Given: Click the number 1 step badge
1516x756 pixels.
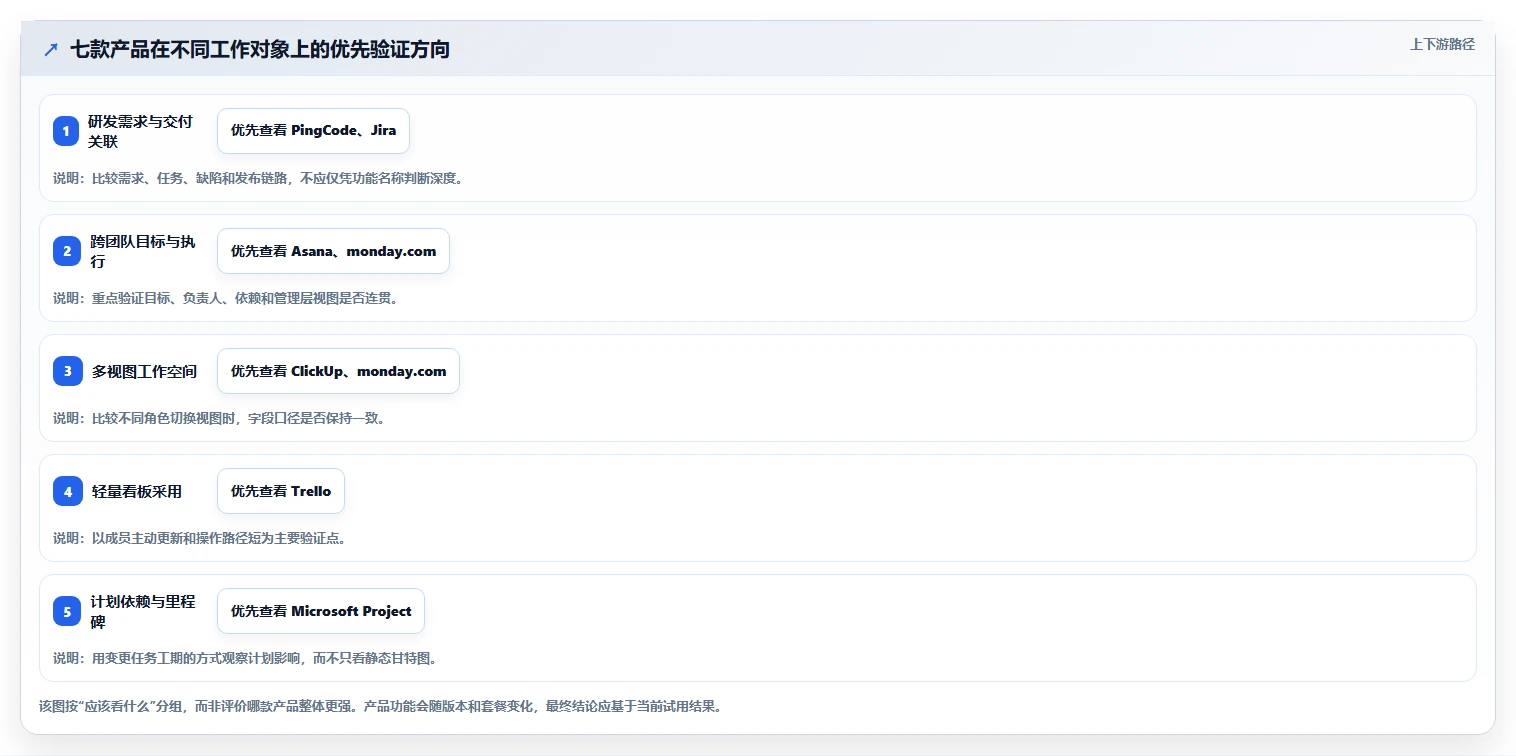Looking at the screenshot, I should [x=66, y=131].
